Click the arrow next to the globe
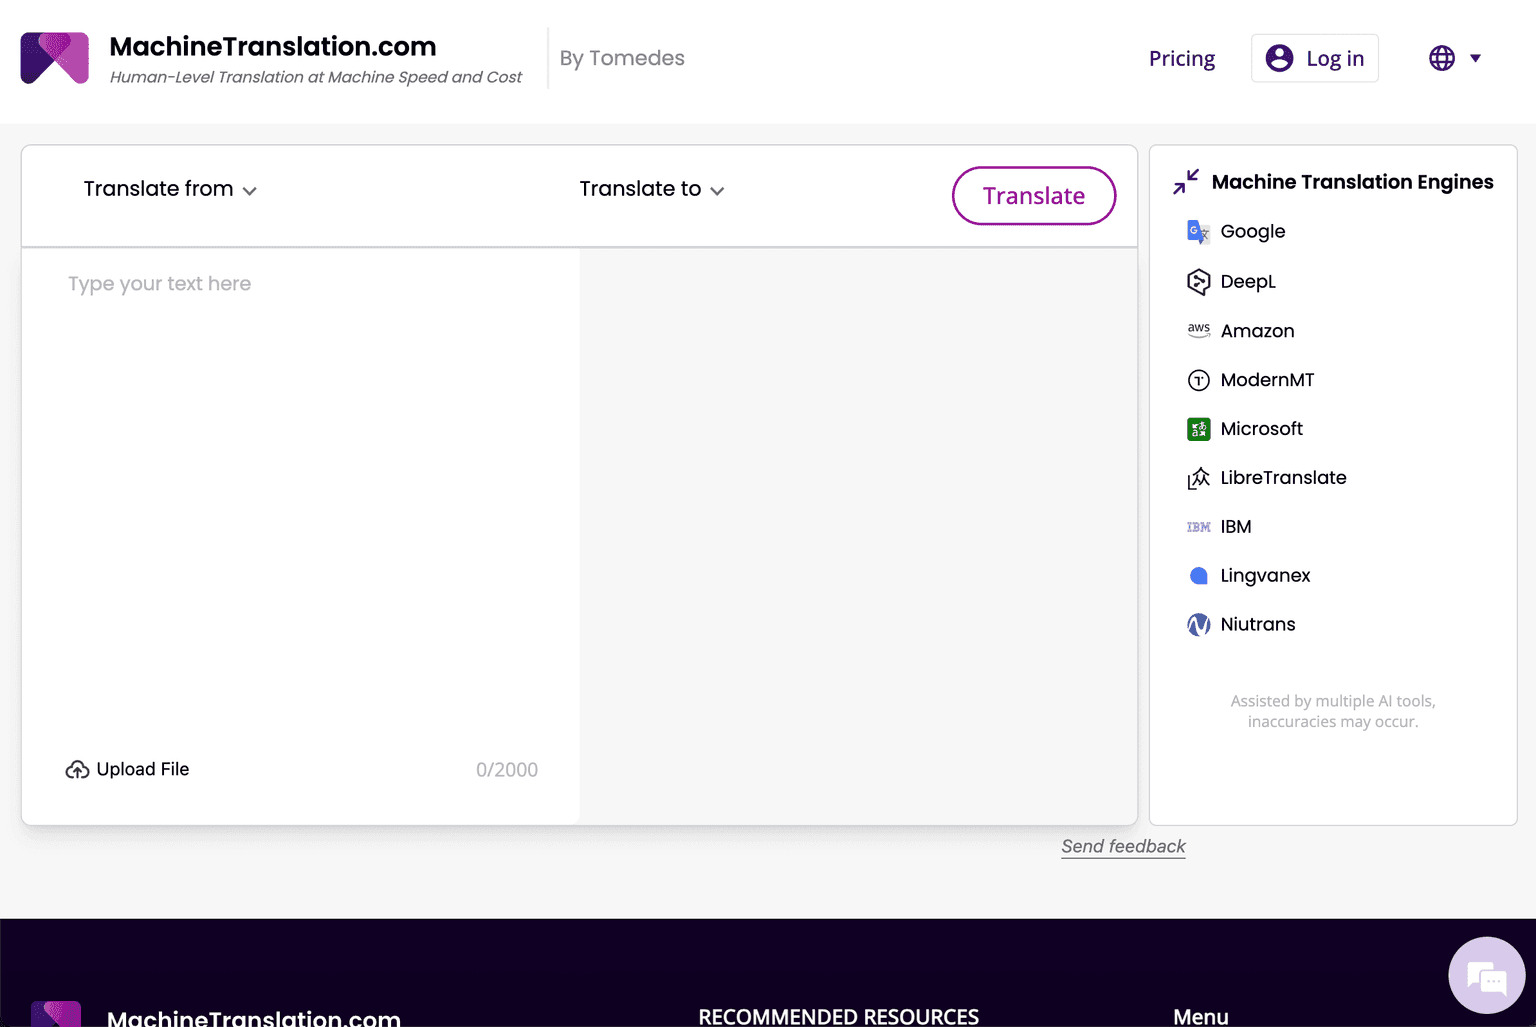Image resolution: width=1536 pixels, height=1027 pixels. pyautogui.click(x=1475, y=58)
